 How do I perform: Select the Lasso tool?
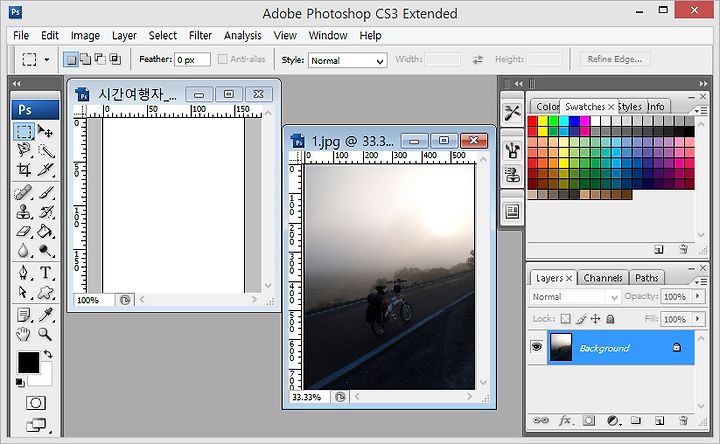24,150
